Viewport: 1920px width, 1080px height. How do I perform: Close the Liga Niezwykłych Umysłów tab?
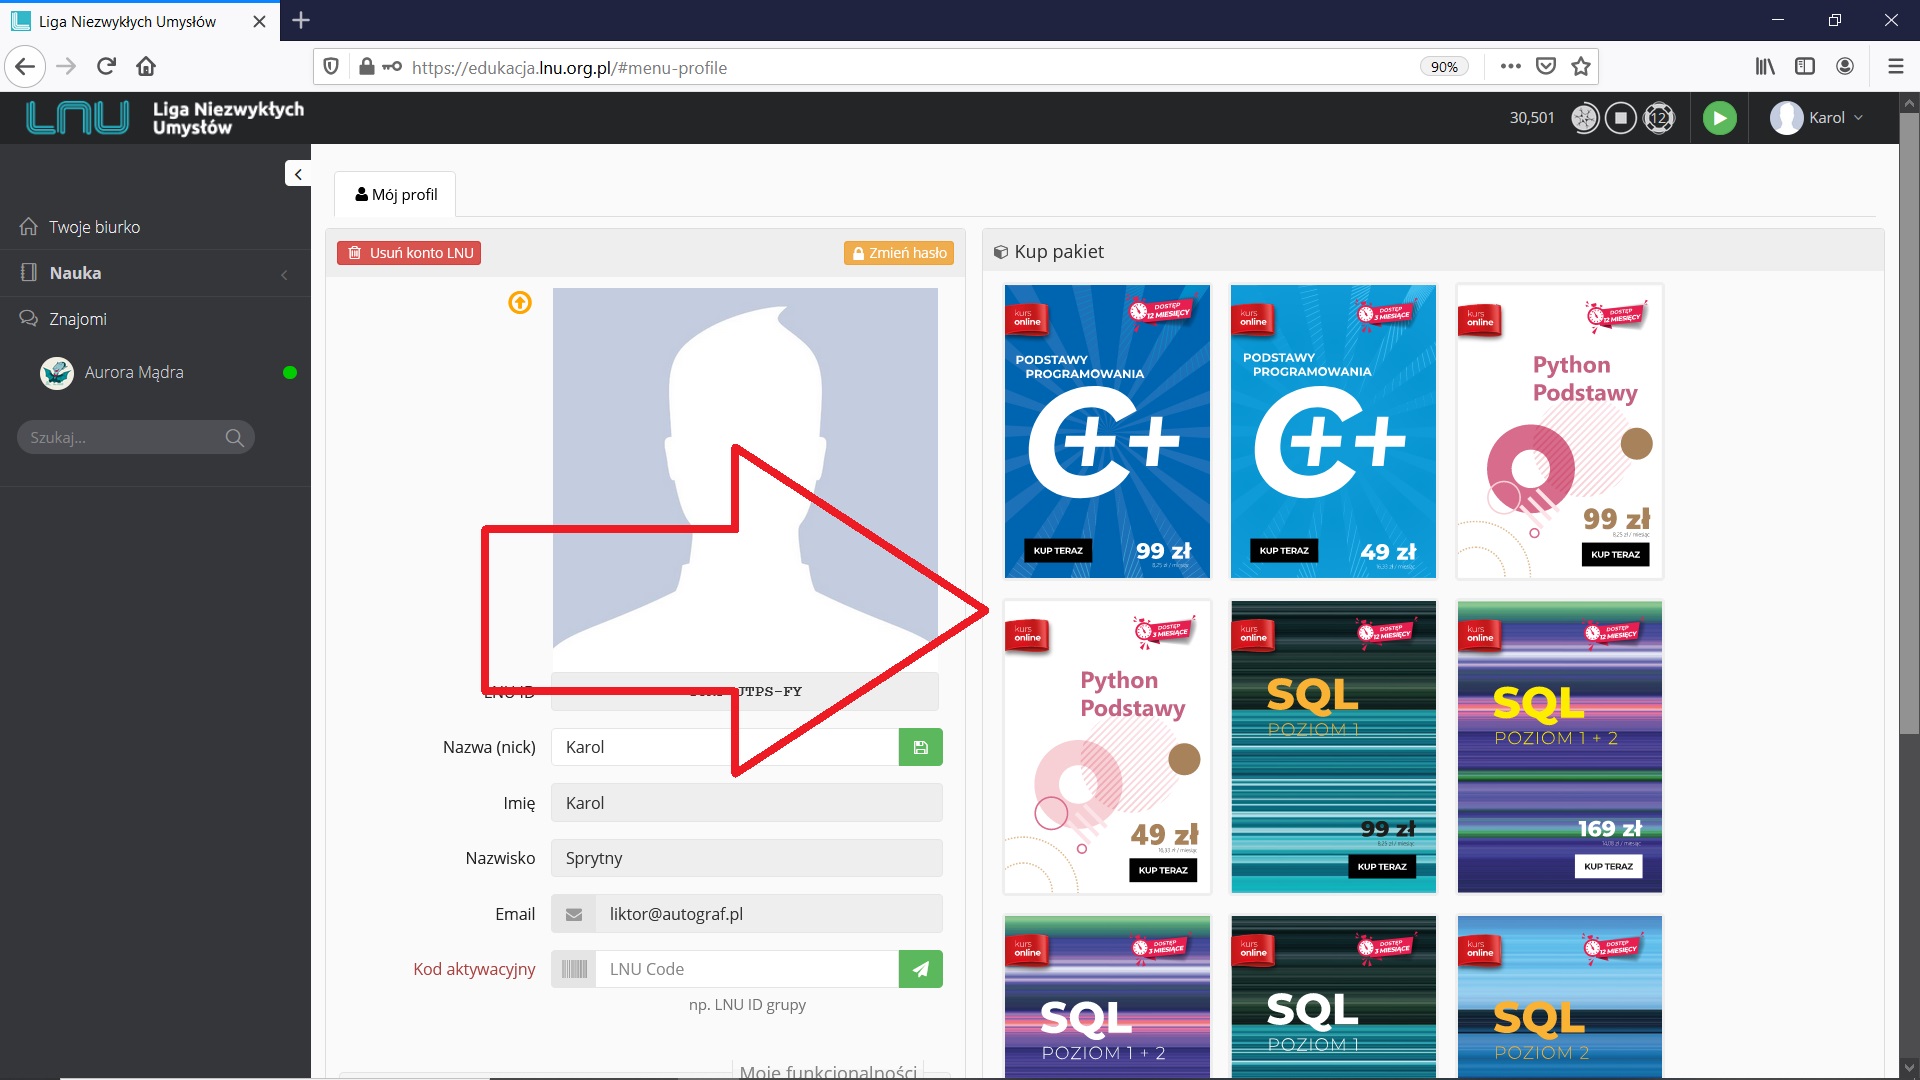259,21
